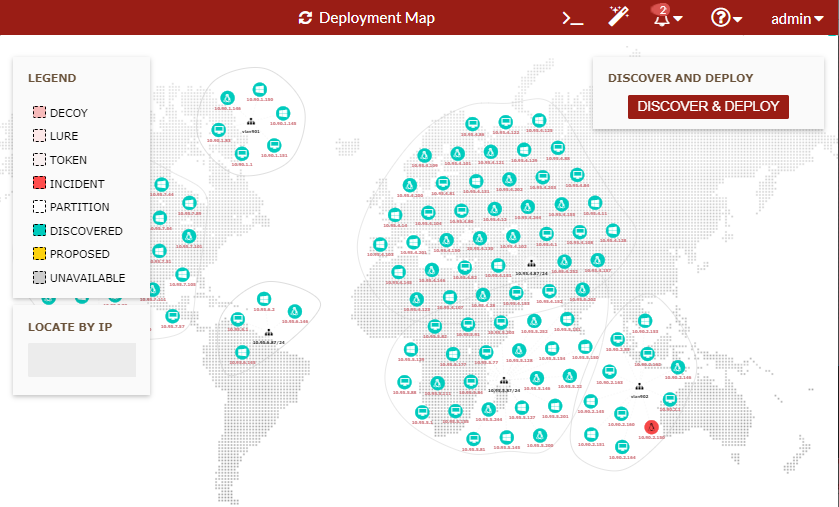Screen dimensions: 839x507
Task: Click the refresh icon beside Deployment Map
Action: click(x=306, y=18)
